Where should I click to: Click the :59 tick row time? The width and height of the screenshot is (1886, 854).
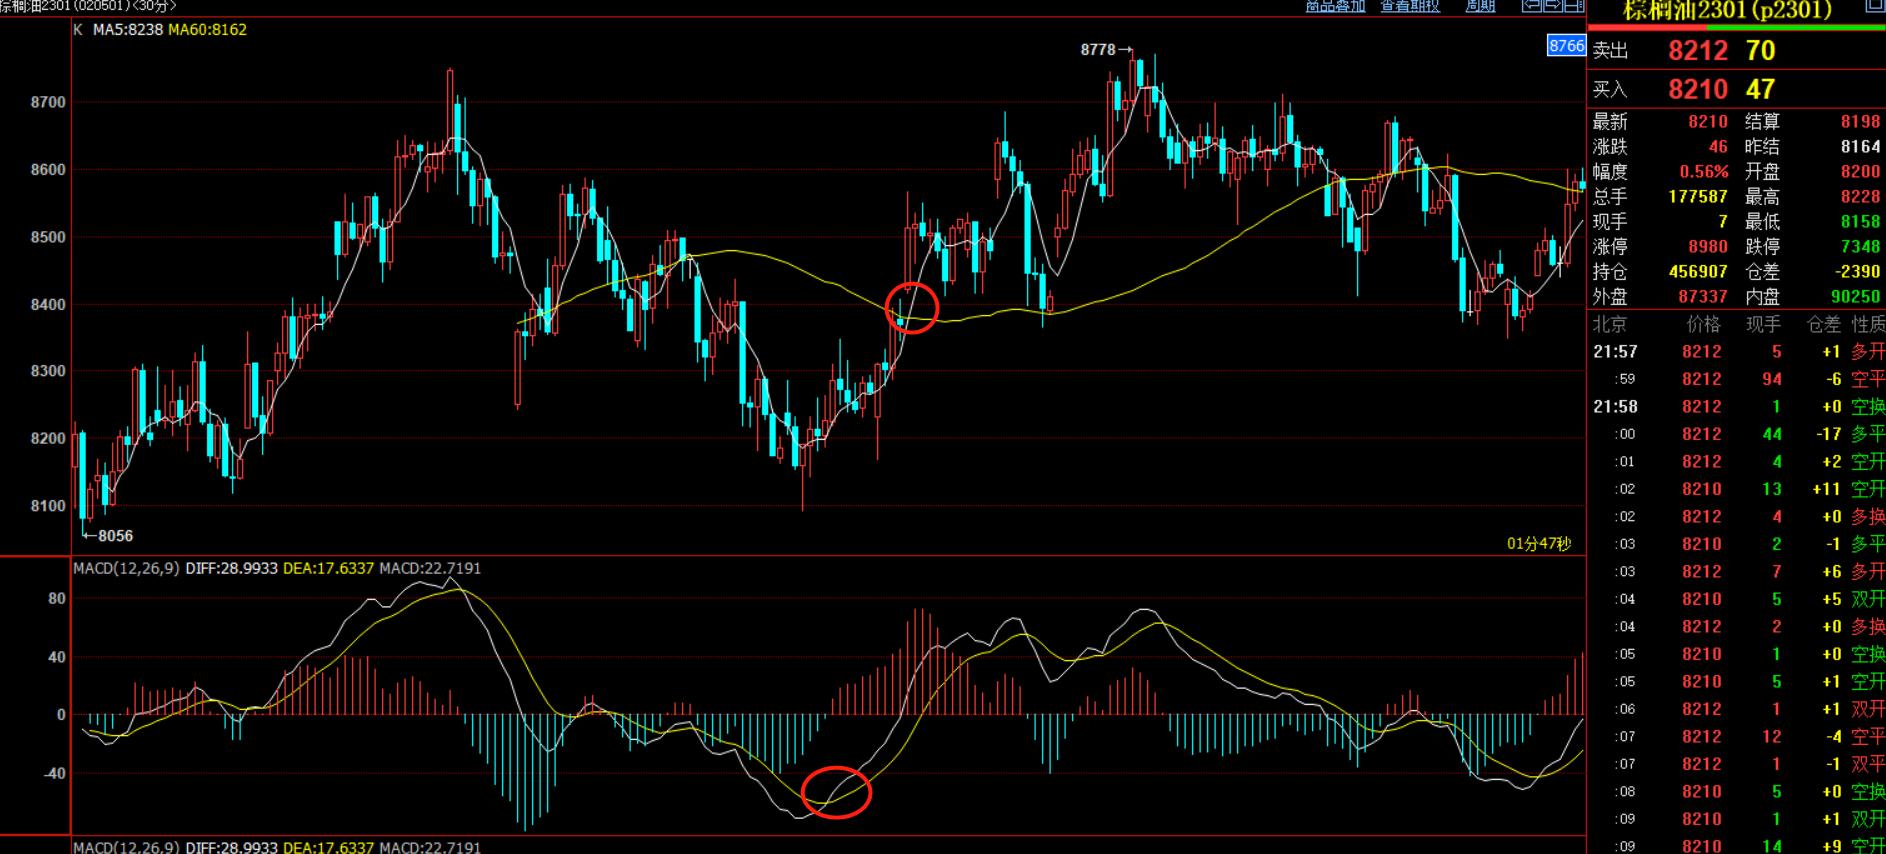point(1624,380)
